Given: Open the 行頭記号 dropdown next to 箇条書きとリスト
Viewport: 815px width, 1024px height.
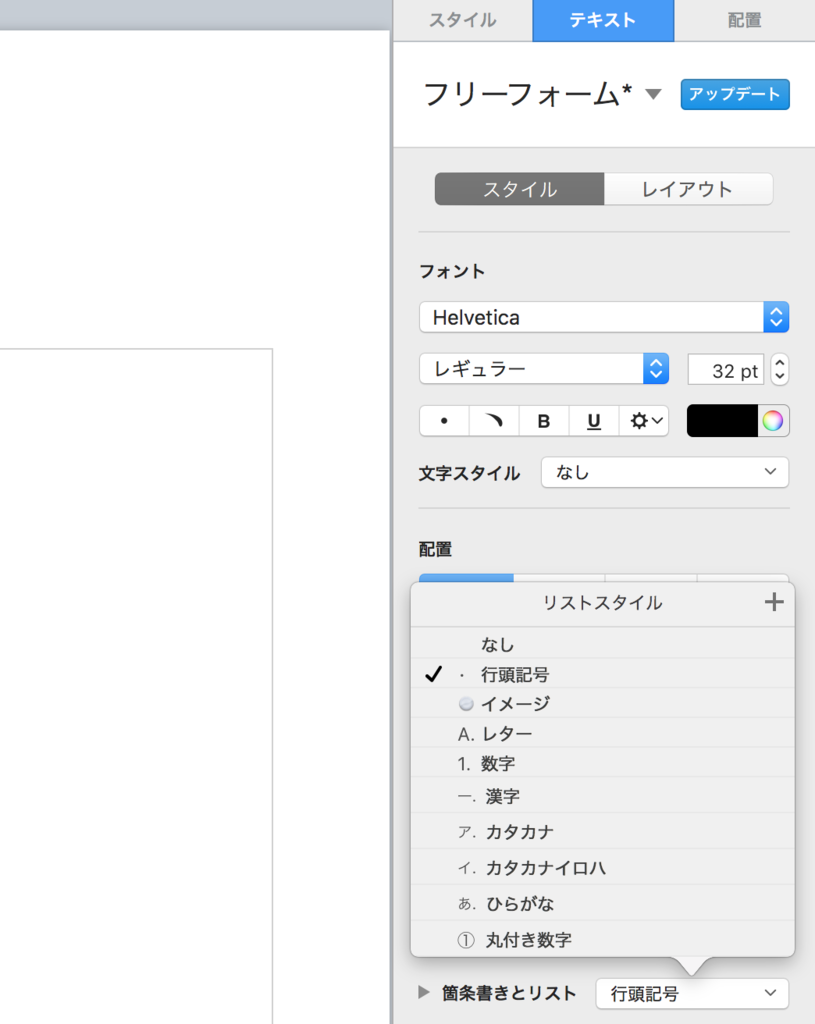Looking at the screenshot, I should [x=692, y=994].
